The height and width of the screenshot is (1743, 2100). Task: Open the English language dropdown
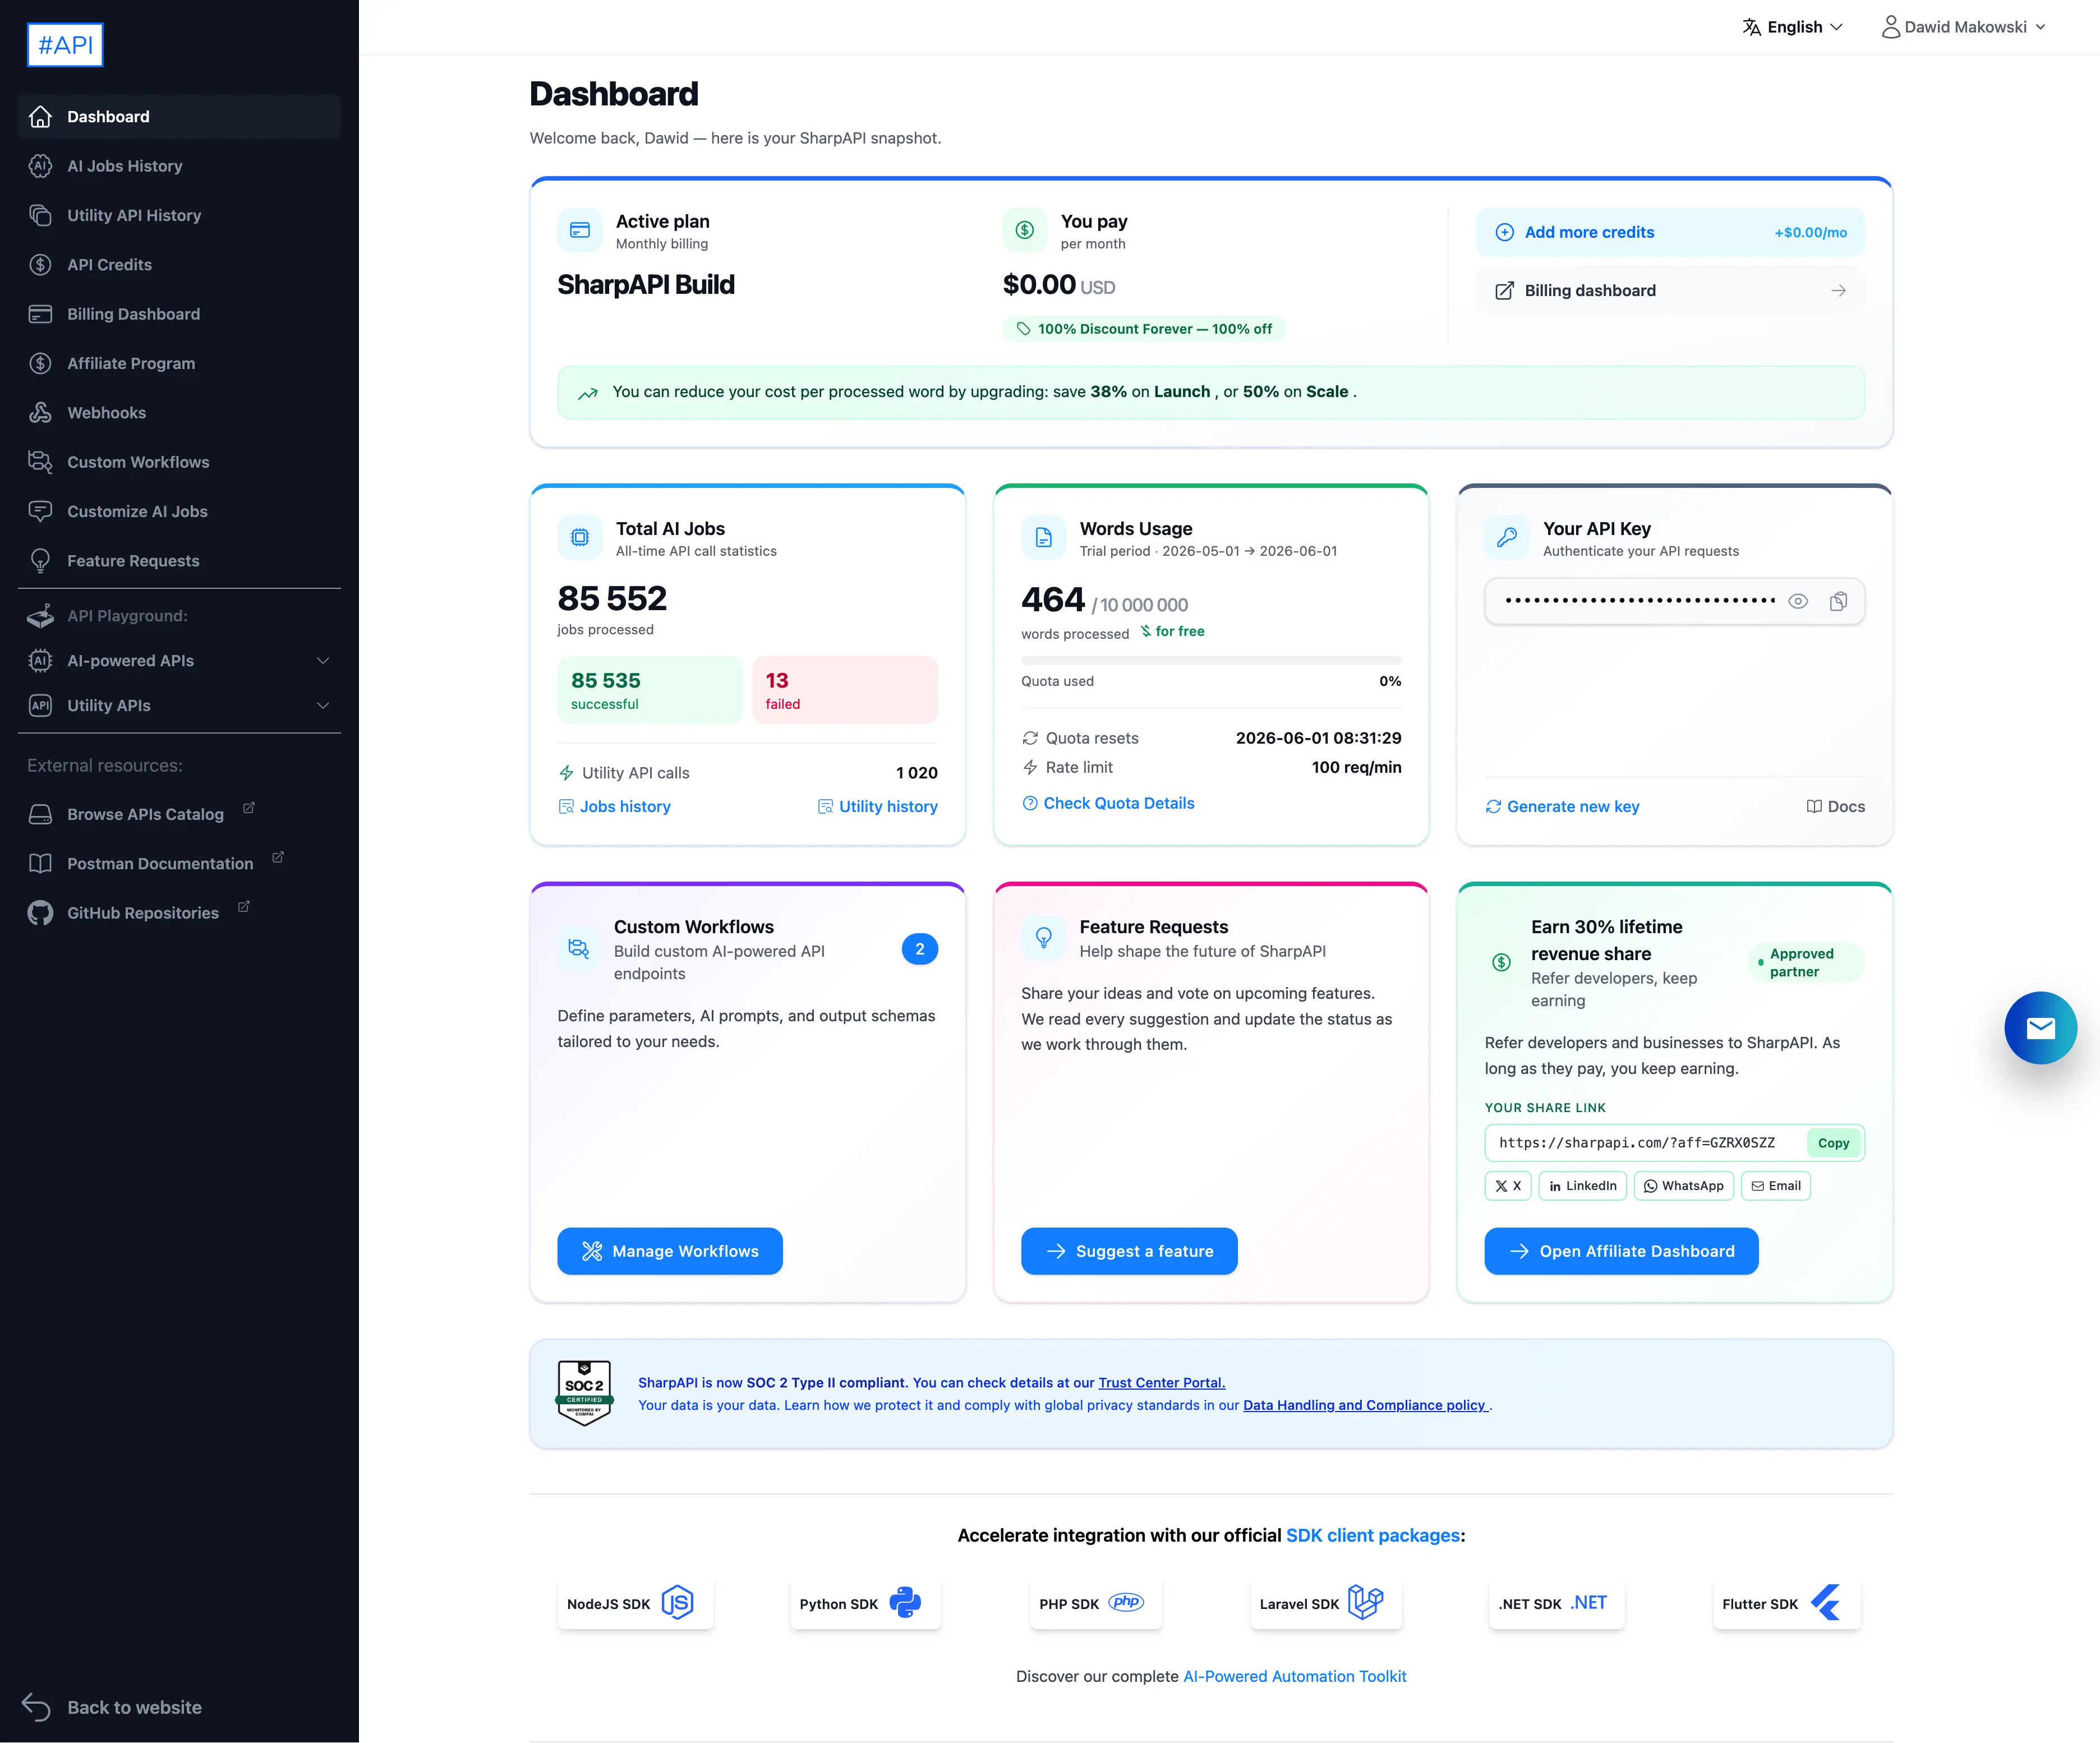click(x=1793, y=27)
